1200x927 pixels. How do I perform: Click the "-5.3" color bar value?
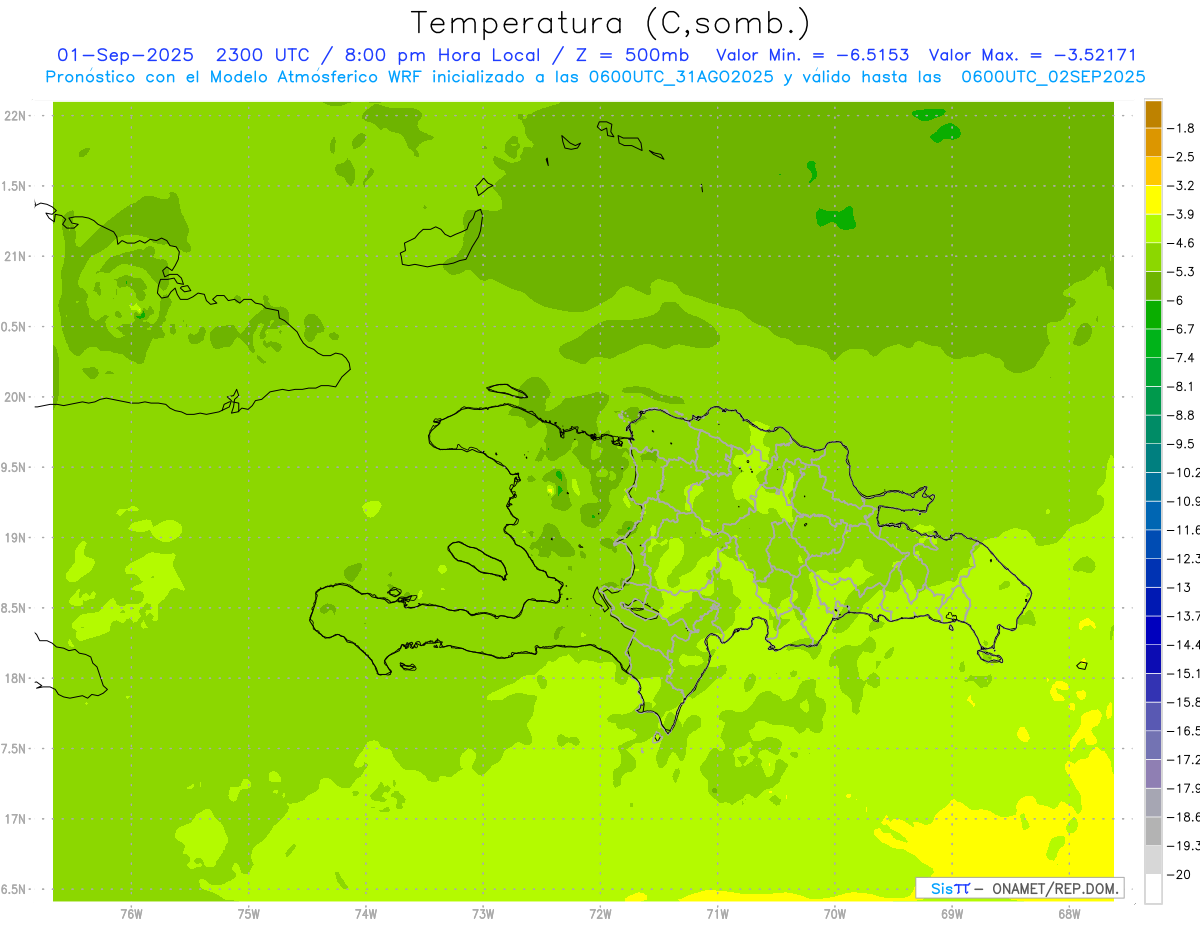click(1183, 271)
